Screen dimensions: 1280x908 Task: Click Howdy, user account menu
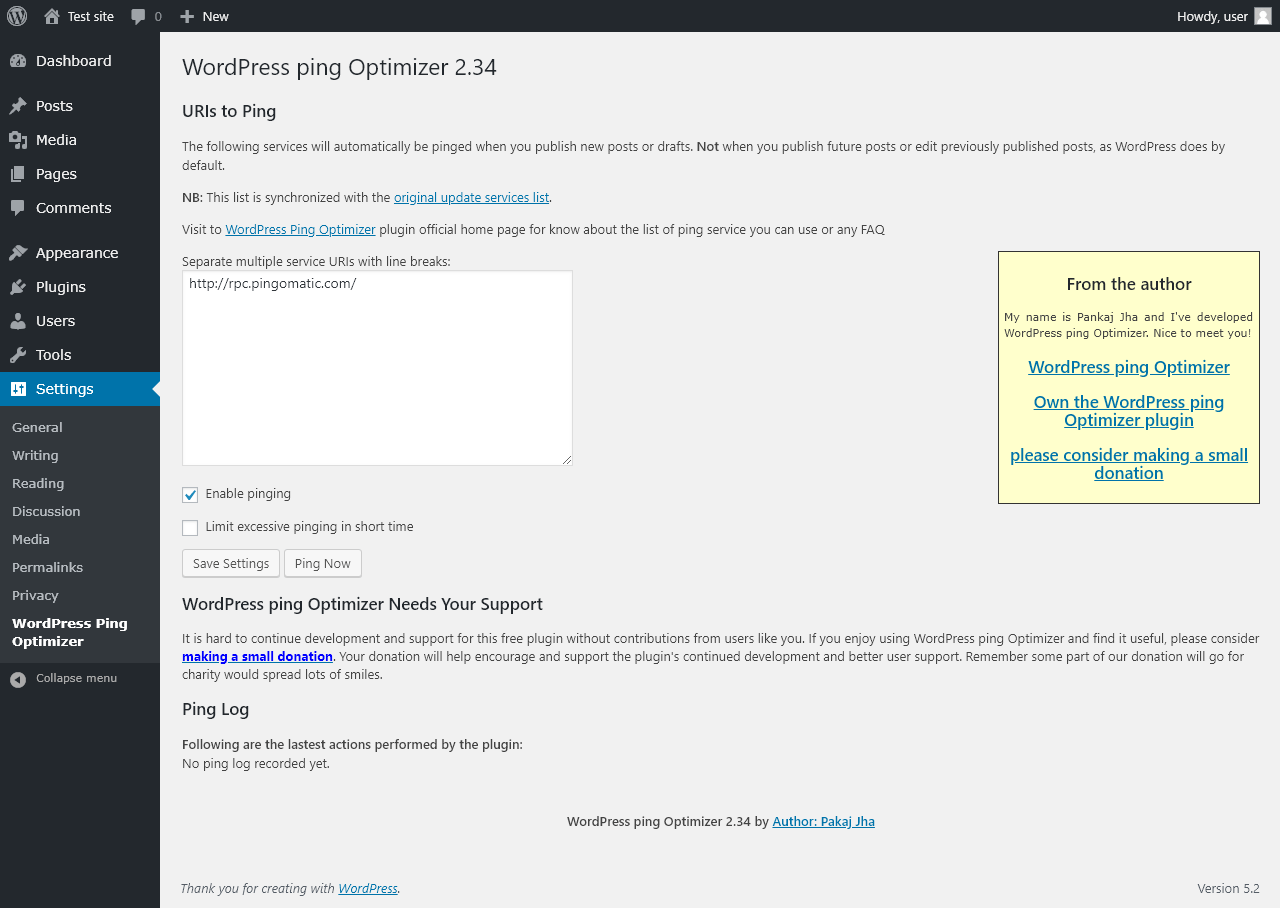tap(1224, 16)
